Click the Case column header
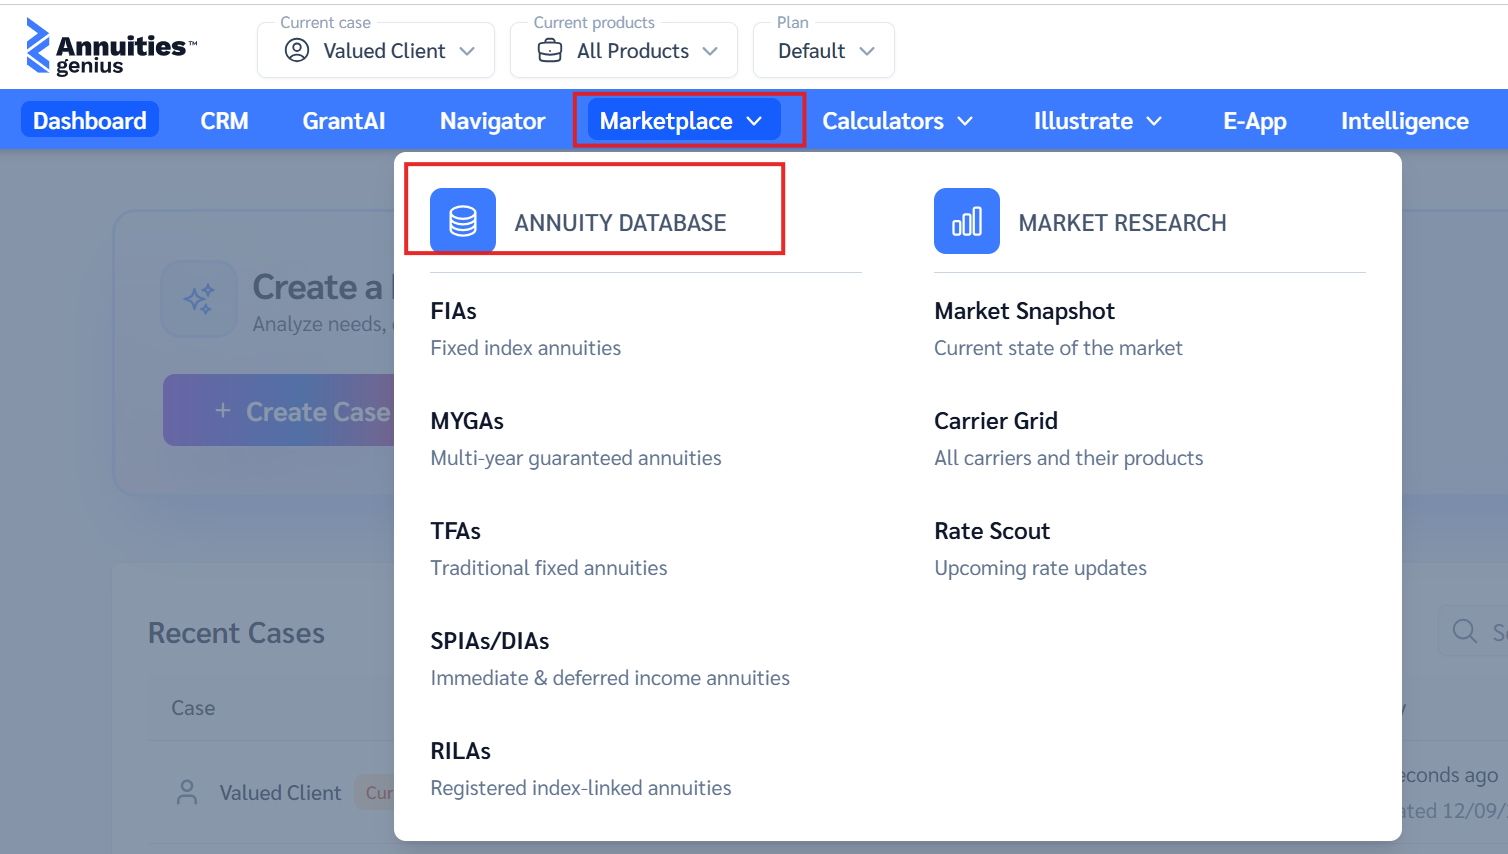 pyautogui.click(x=193, y=708)
